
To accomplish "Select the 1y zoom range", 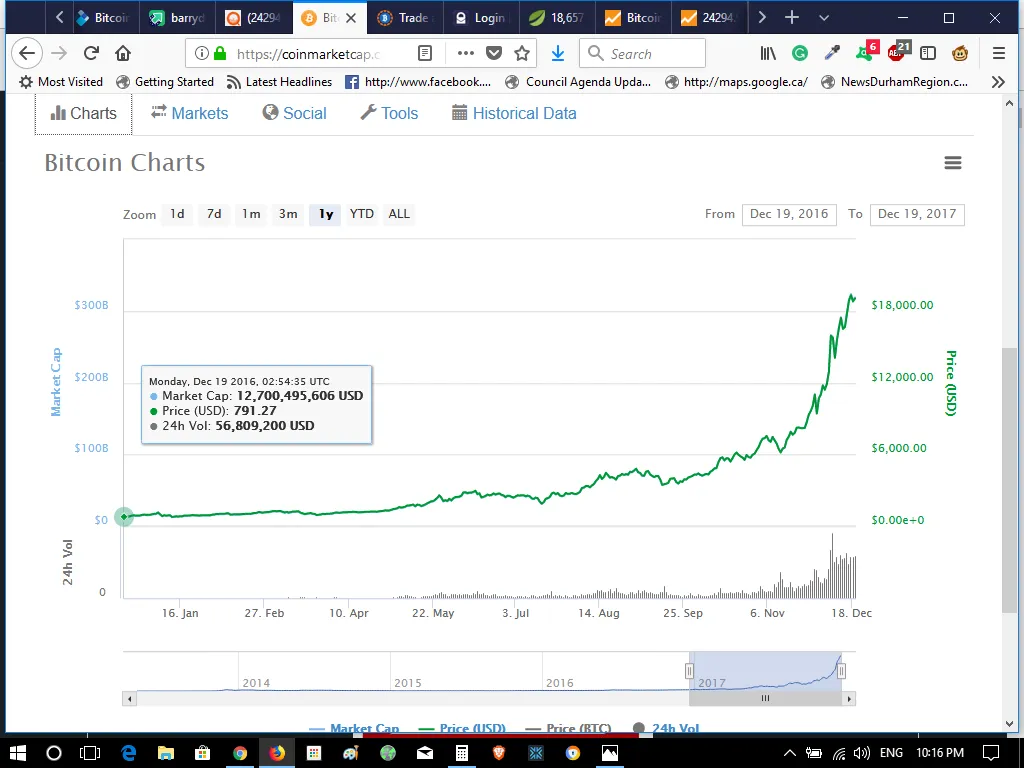I will (325, 214).
